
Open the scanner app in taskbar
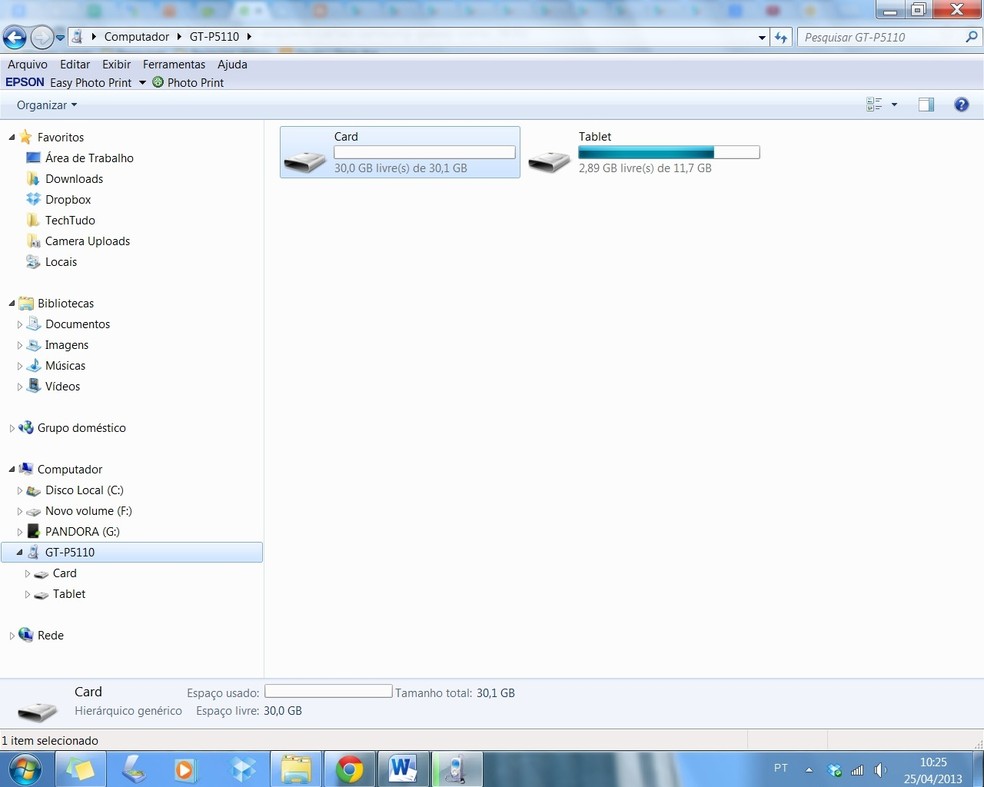pyautogui.click(x=134, y=769)
